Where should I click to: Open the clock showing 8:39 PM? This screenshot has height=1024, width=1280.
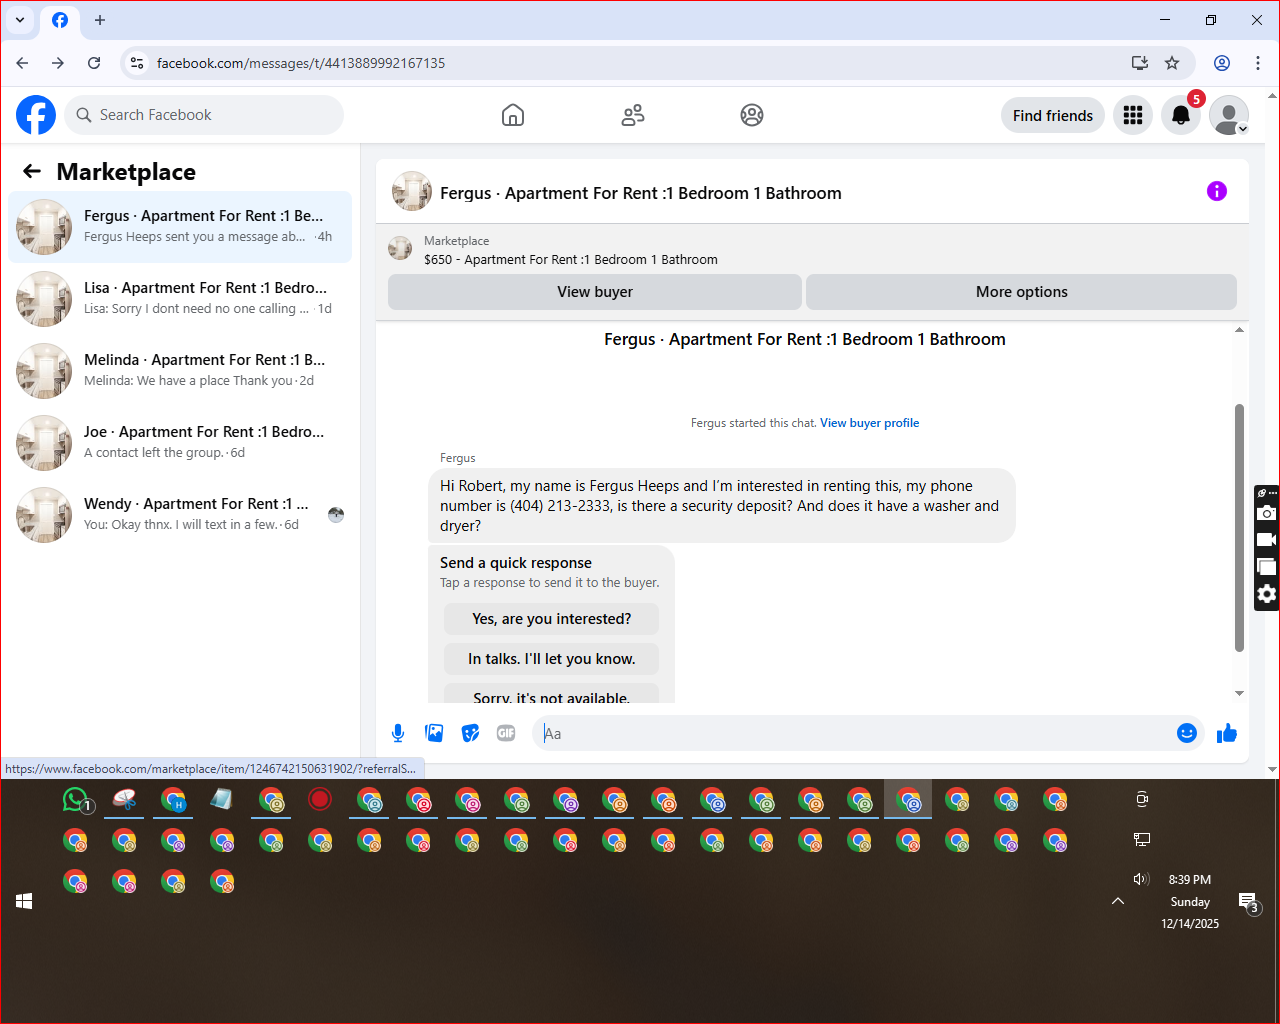[1190, 880]
